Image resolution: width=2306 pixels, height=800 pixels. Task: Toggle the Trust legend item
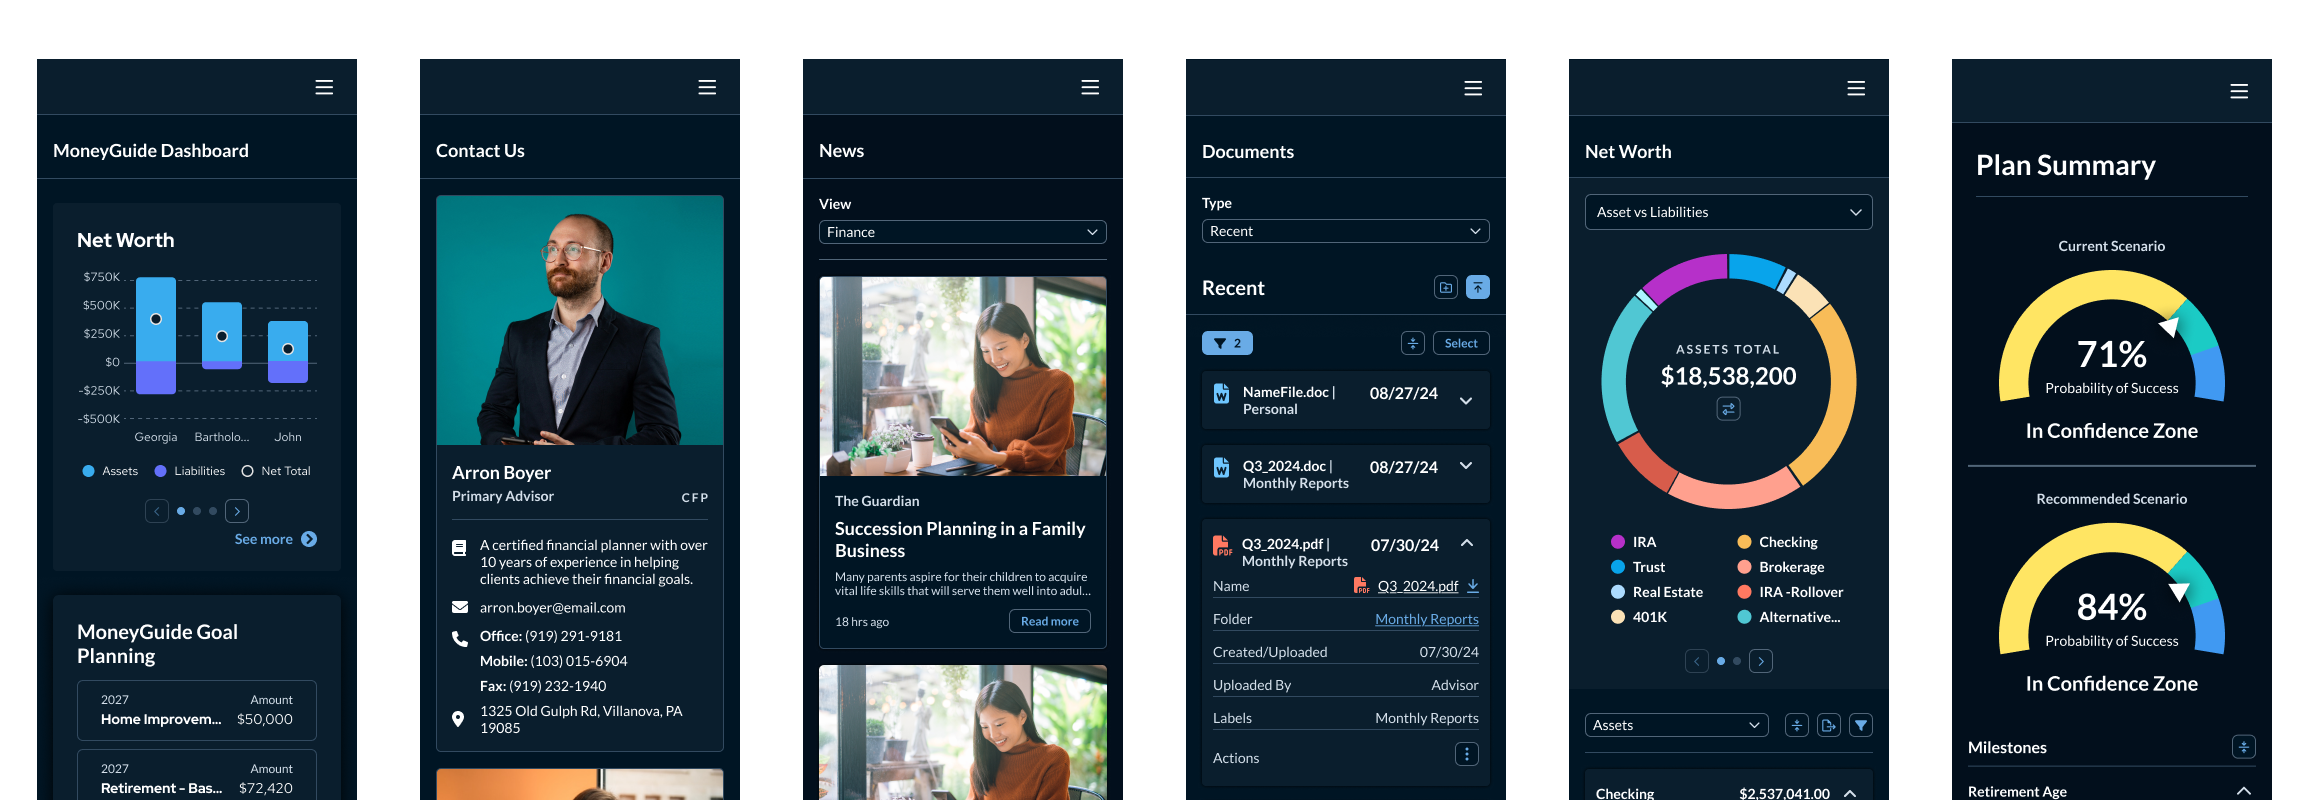[1638, 567]
